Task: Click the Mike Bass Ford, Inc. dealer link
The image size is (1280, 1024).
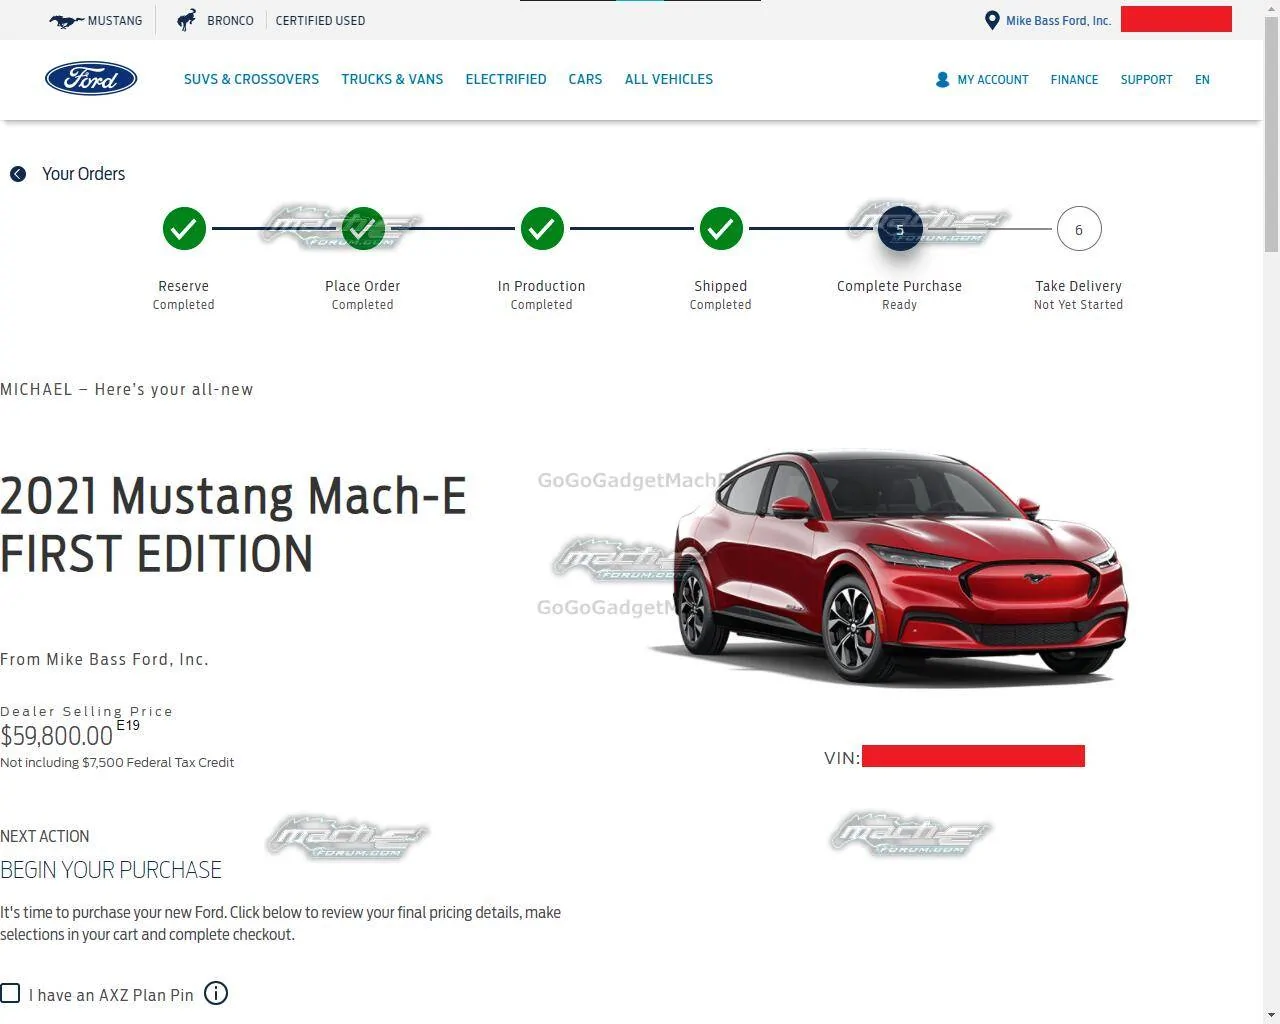Action: click(1058, 20)
